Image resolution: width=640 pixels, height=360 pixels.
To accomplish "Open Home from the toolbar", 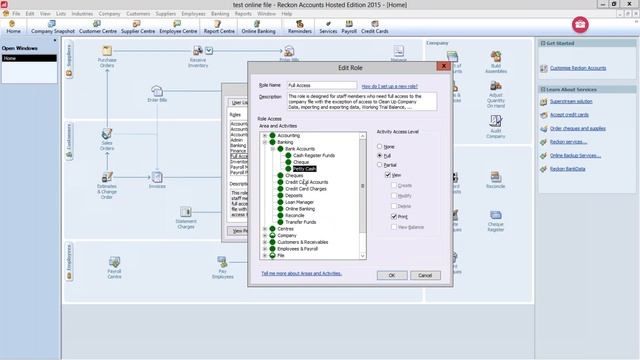I will [x=13, y=27].
